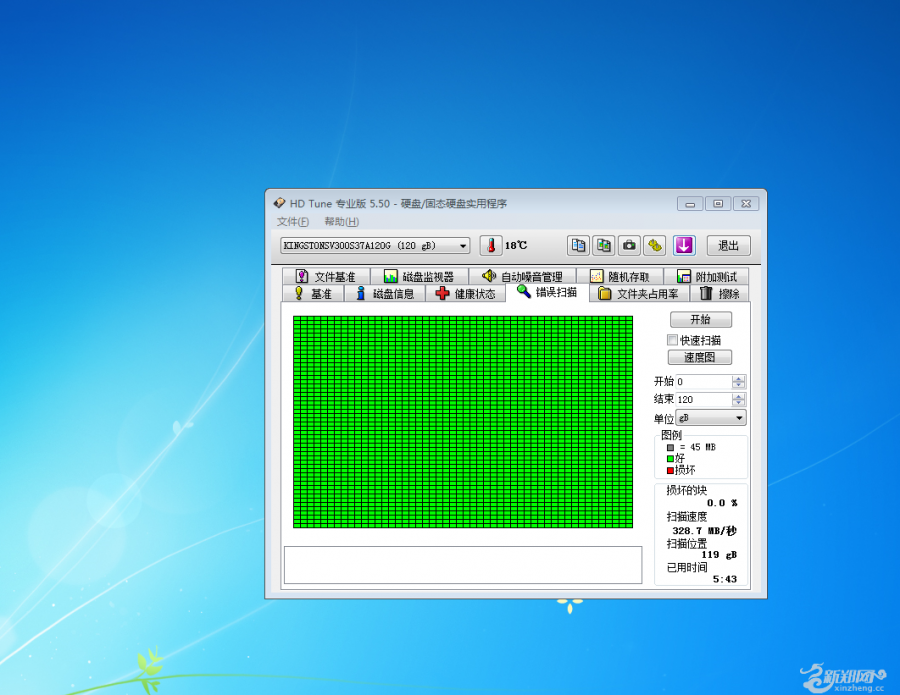Click the scan position value 119 gB
The height and width of the screenshot is (695, 900).
pos(719,555)
